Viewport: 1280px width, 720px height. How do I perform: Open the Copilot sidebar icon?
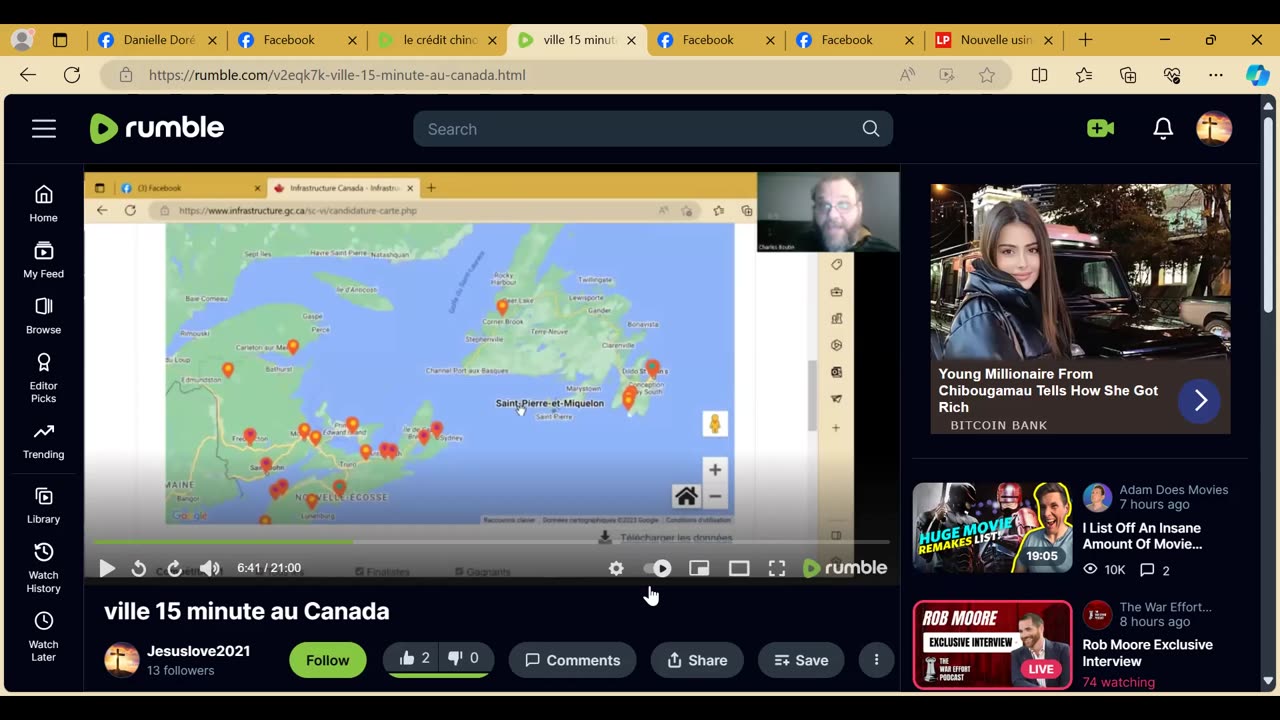(1258, 75)
